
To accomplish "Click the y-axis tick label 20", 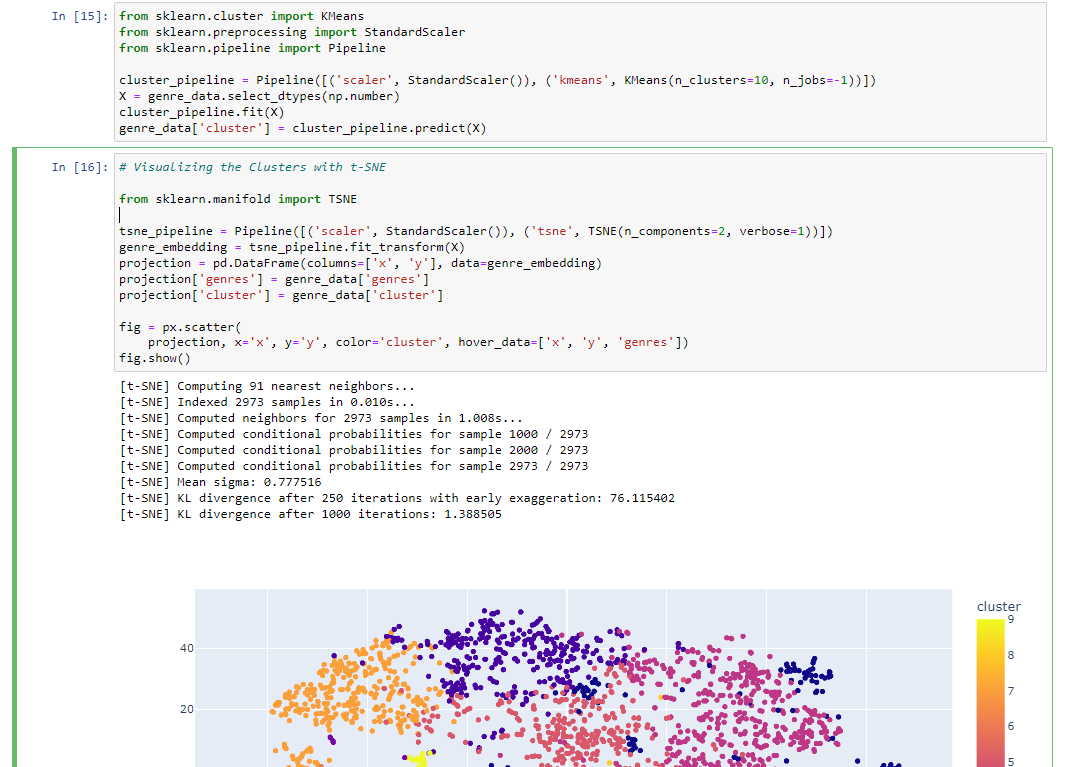I will point(186,709).
